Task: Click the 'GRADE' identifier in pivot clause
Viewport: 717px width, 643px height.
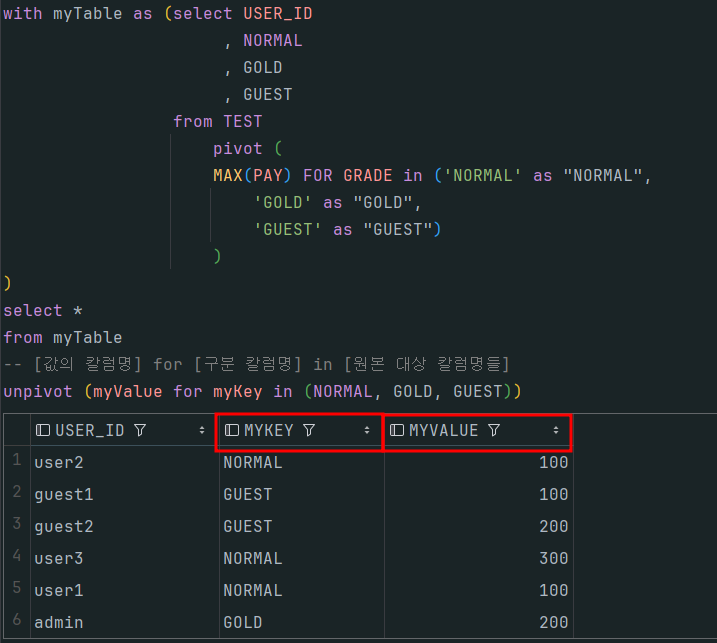Action: coord(368,176)
